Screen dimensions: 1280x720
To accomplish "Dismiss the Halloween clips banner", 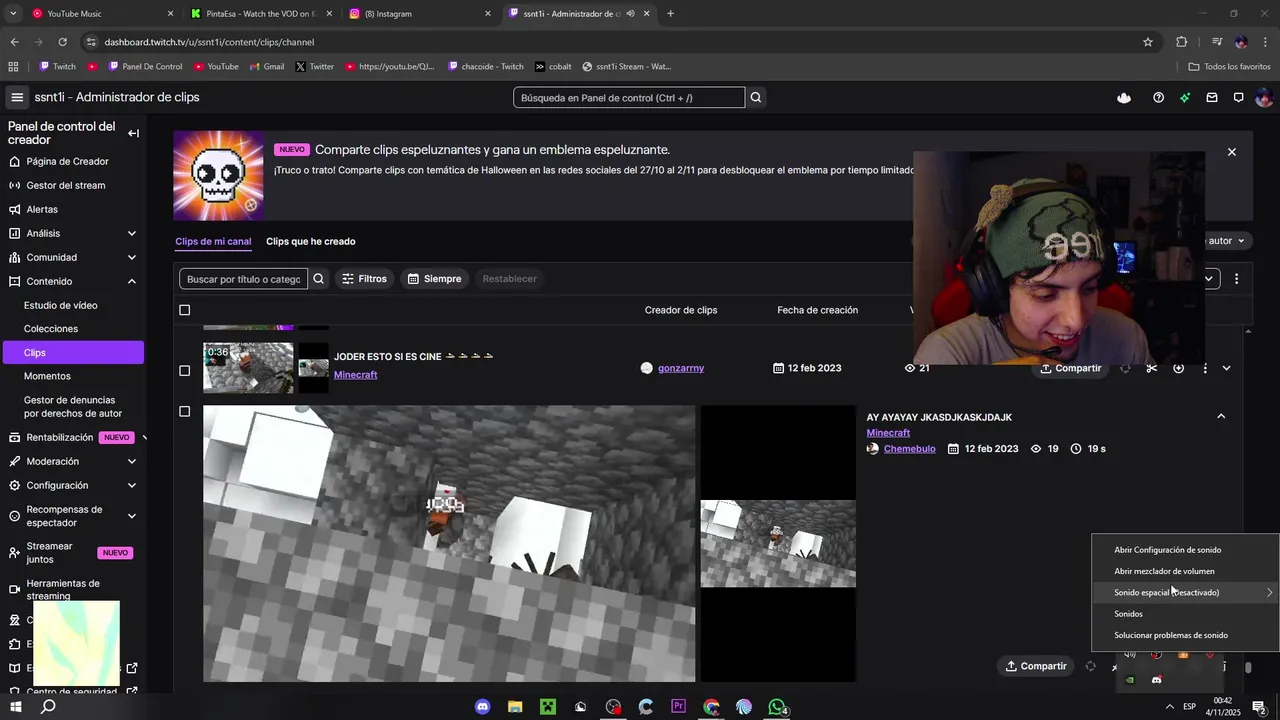I will click(1231, 152).
